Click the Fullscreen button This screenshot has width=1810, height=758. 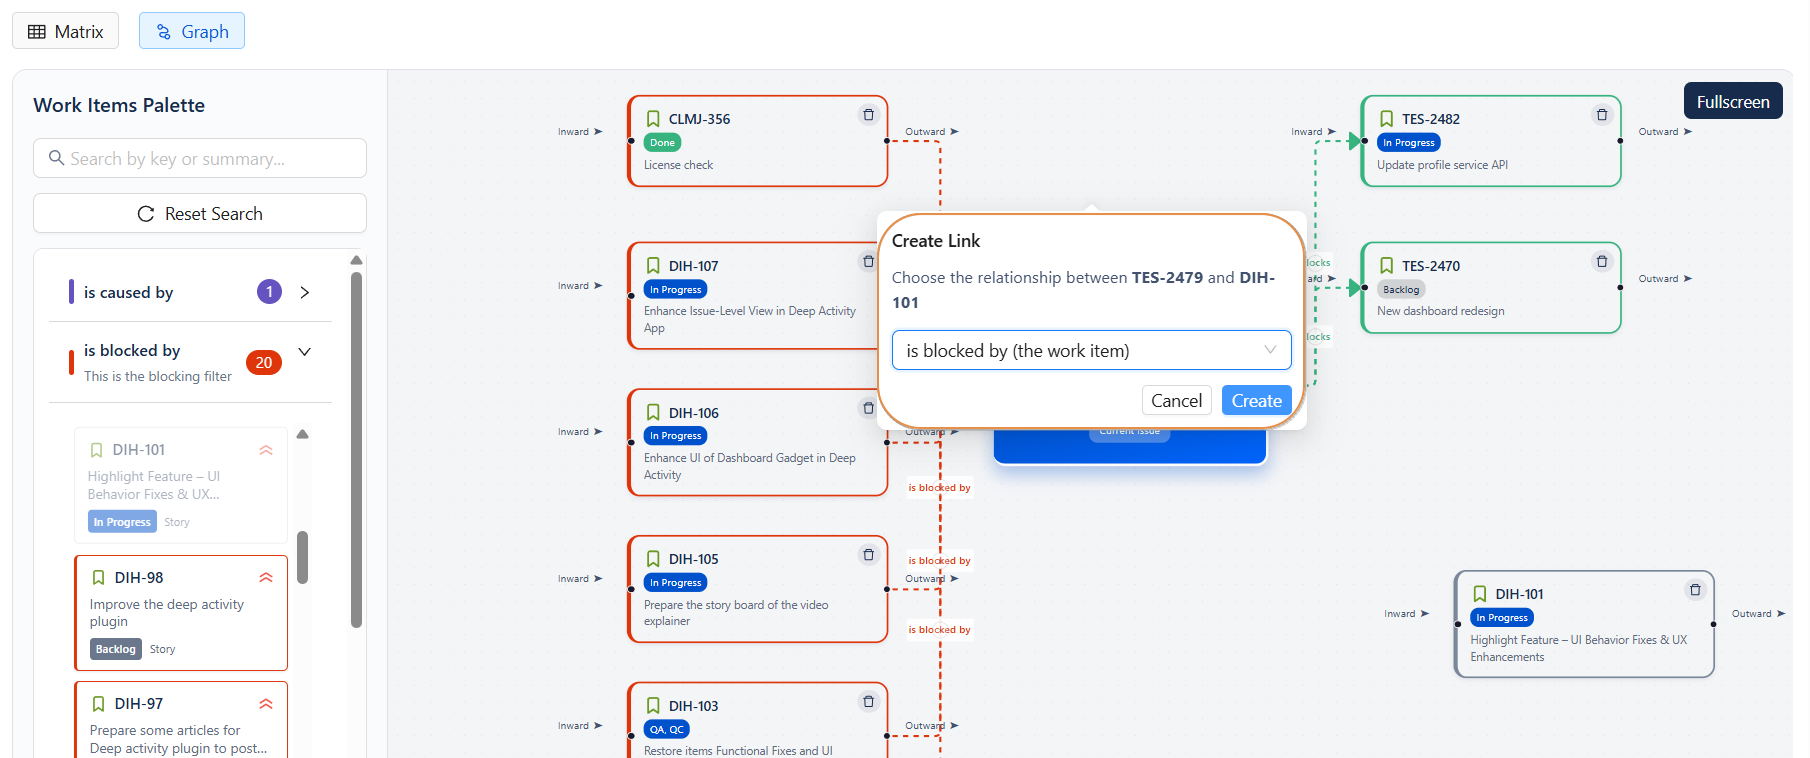coord(1732,102)
